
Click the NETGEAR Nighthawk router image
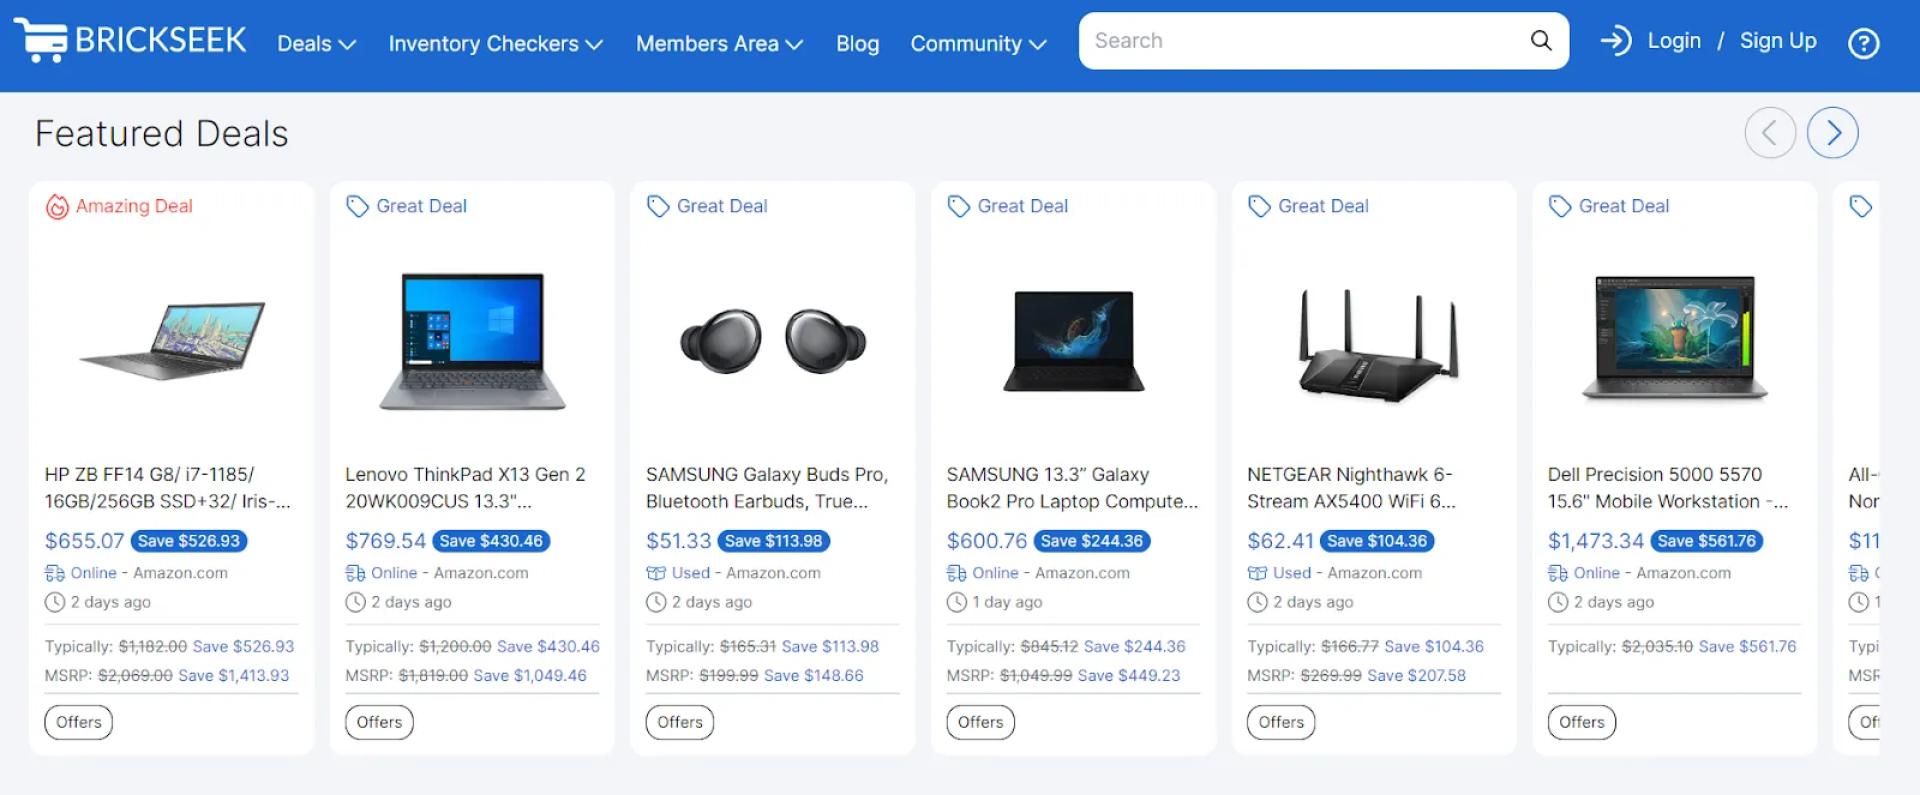tap(1377, 345)
